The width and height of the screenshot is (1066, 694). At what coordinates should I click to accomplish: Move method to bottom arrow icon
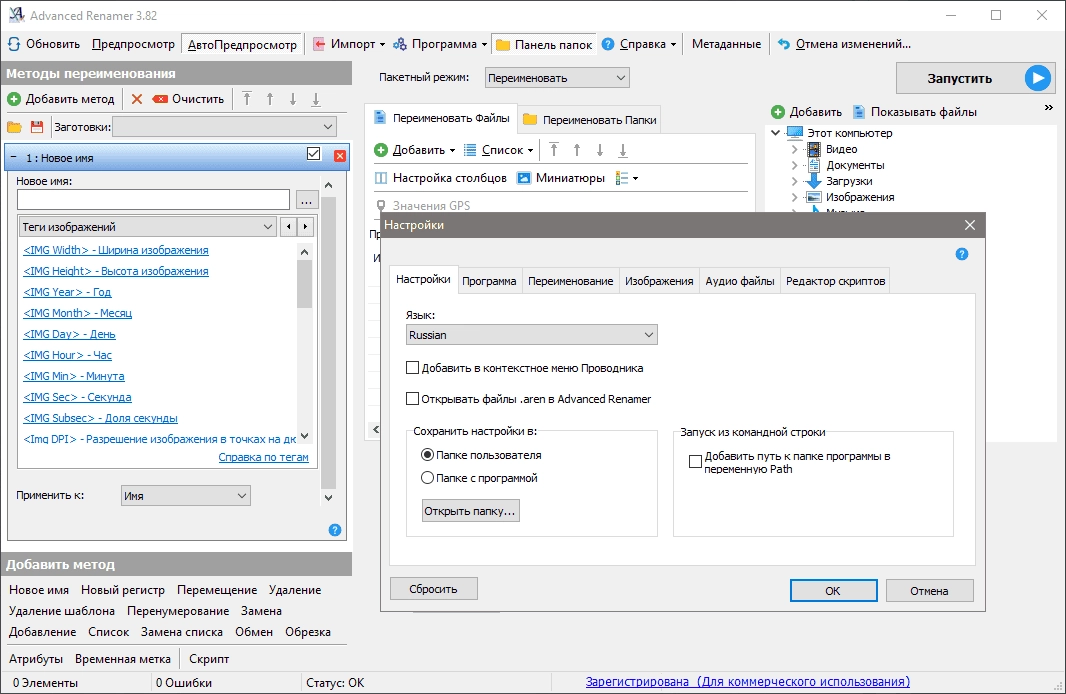[x=316, y=99]
